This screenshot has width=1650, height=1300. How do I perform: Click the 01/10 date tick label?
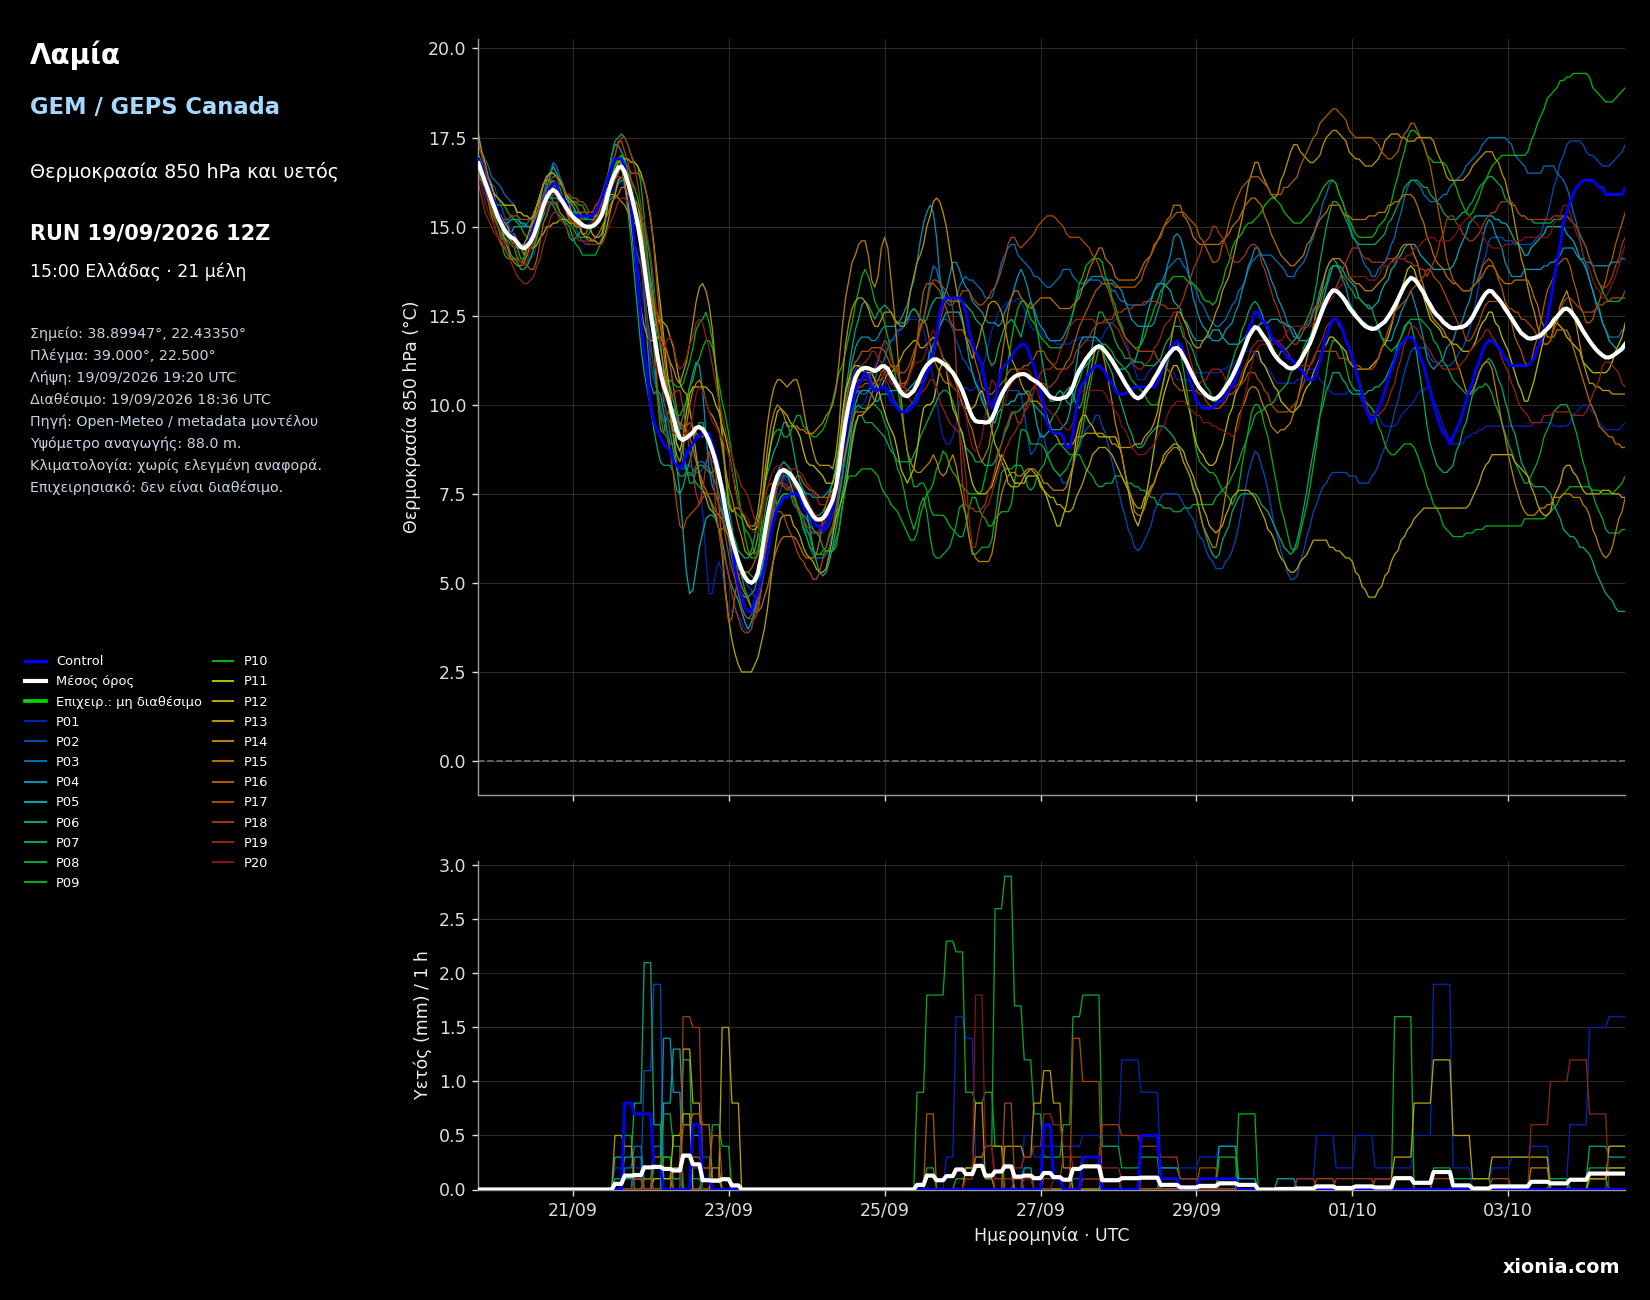click(1352, 1209)
